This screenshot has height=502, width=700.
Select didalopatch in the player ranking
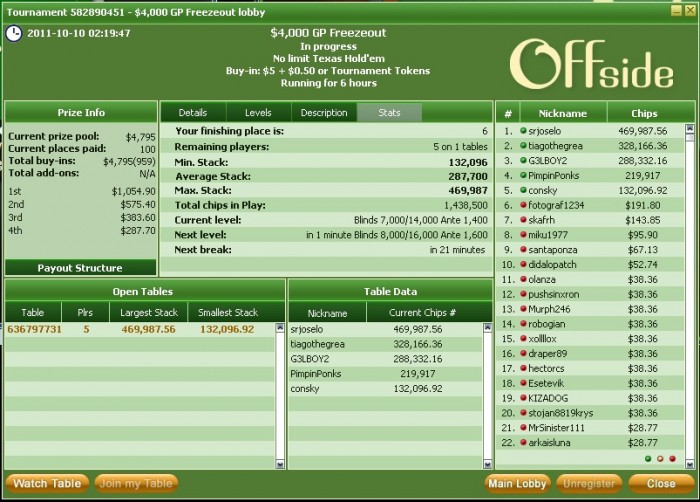pyautogui.click(x=590, y=264)
